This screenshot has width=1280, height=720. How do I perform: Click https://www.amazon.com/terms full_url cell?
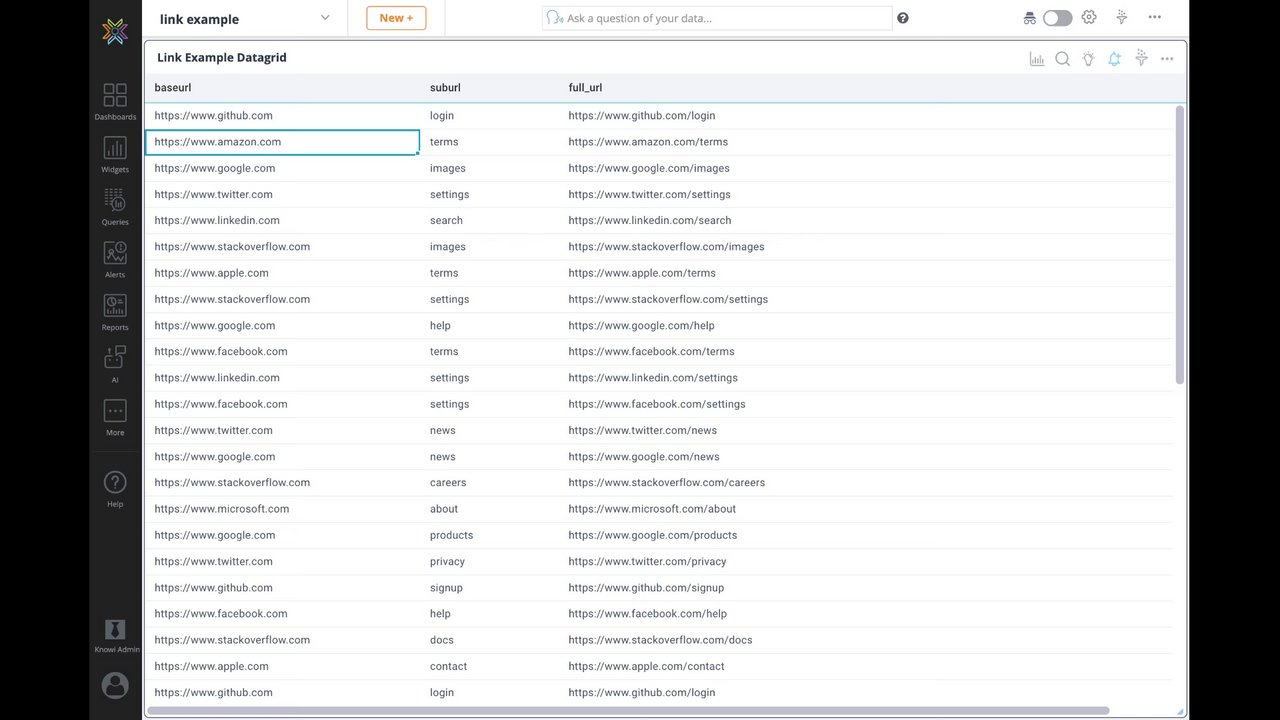(x=866, y=142)
